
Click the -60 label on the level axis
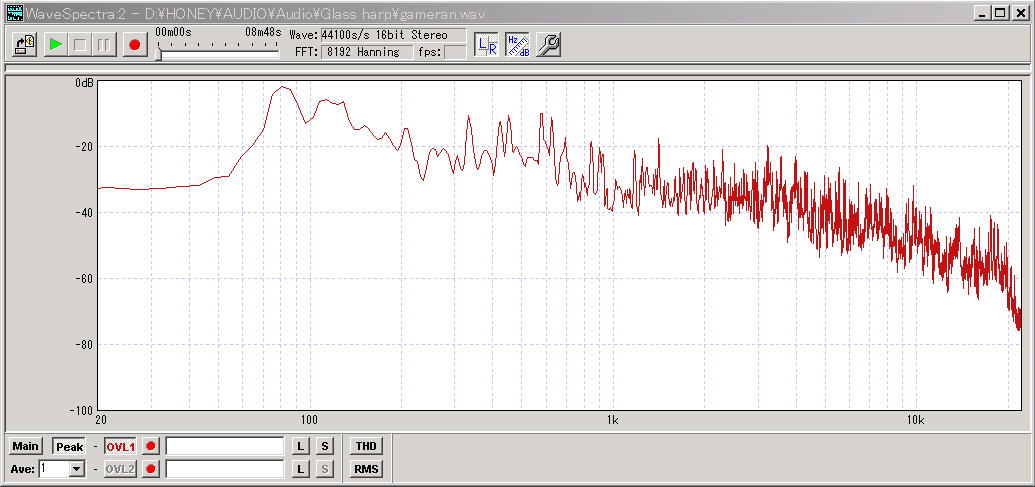(x=83, y=278)
